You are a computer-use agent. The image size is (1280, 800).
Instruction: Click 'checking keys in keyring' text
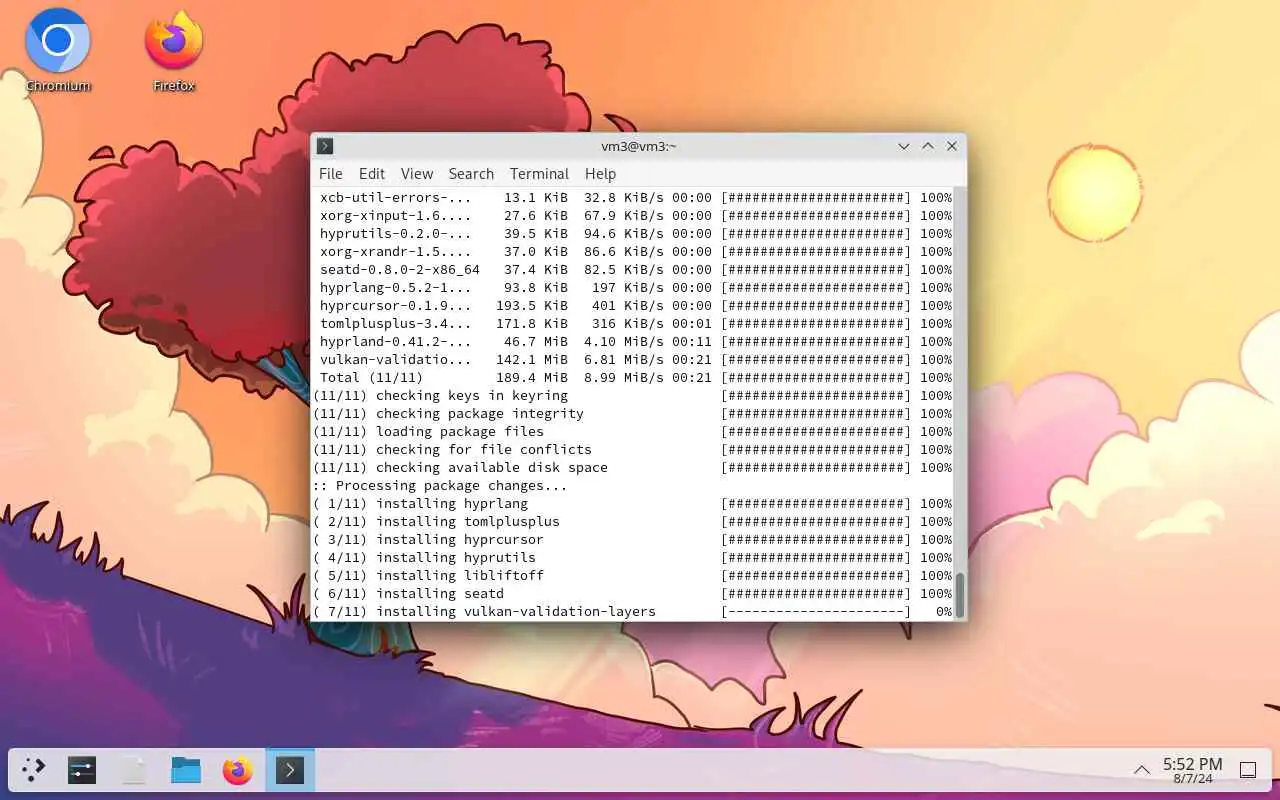coord(472,395)
